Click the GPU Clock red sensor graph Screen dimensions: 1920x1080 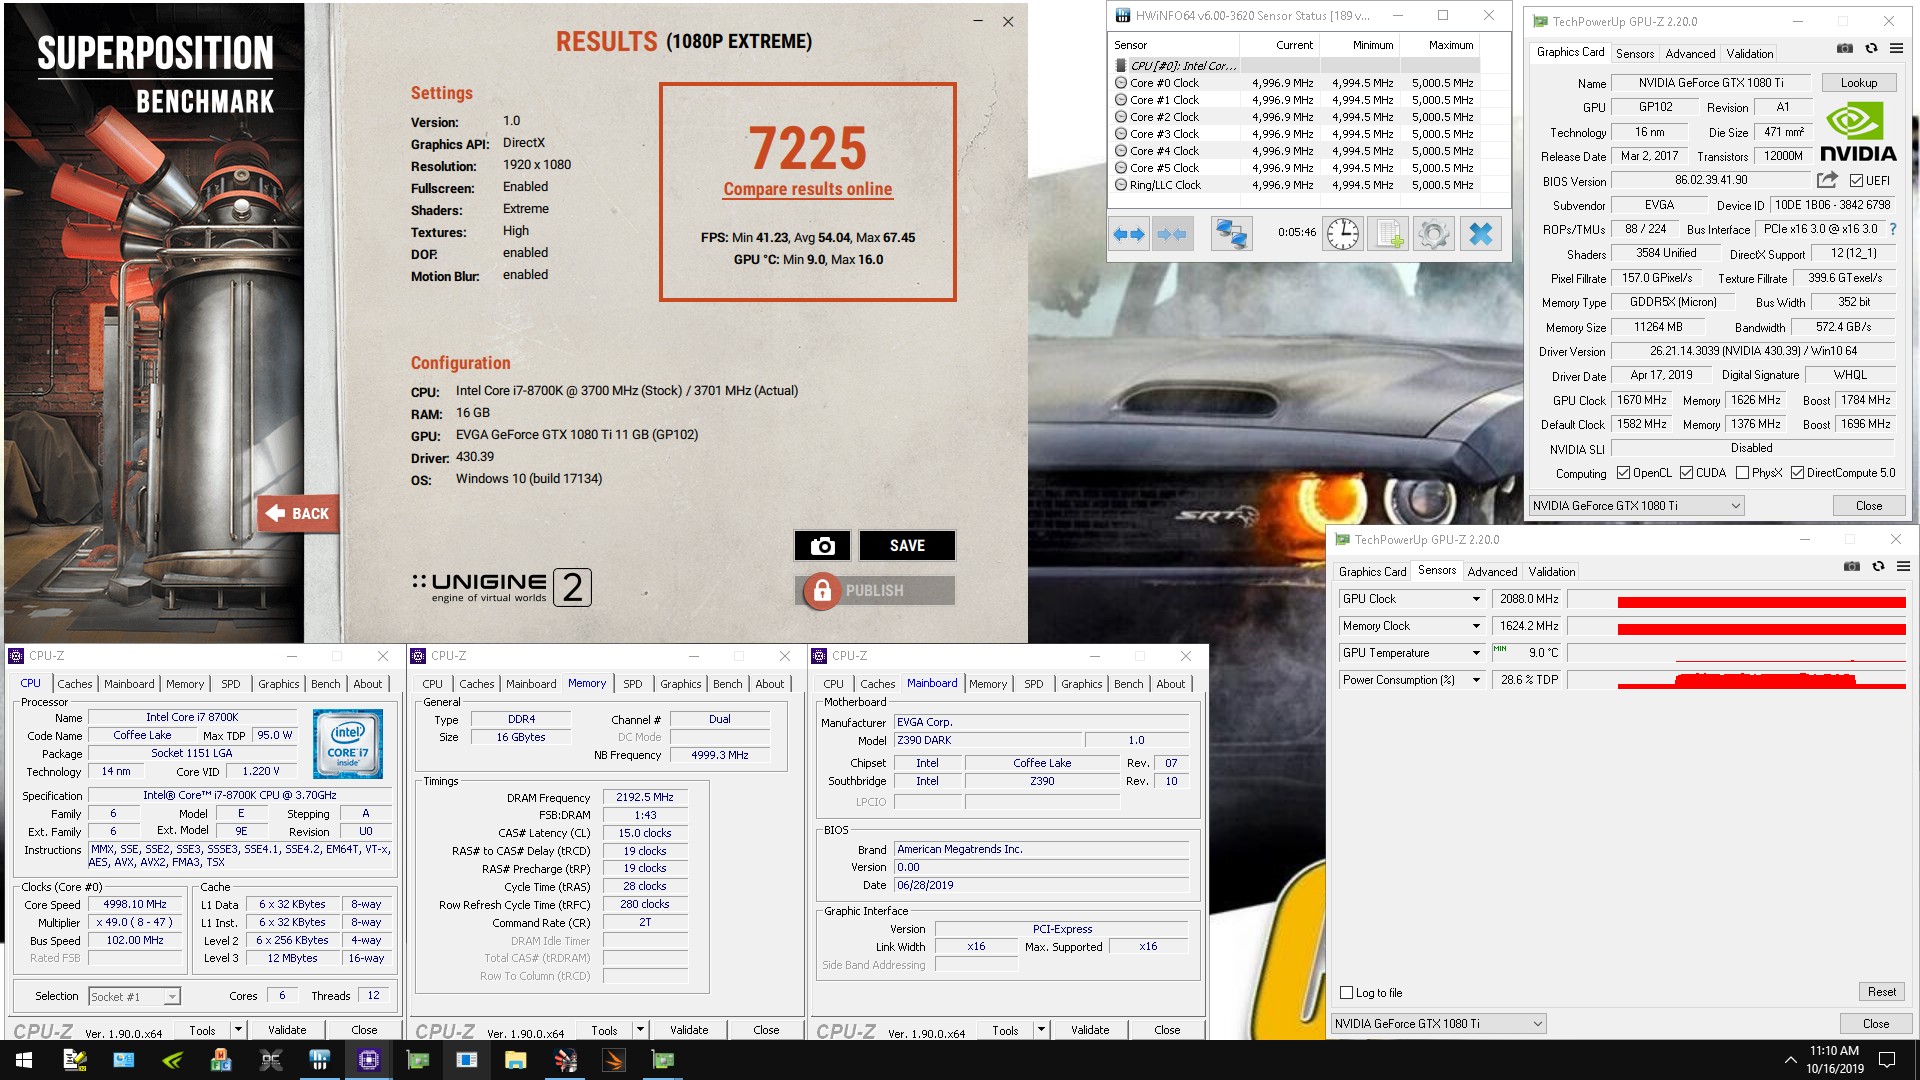coord(1736,599)
